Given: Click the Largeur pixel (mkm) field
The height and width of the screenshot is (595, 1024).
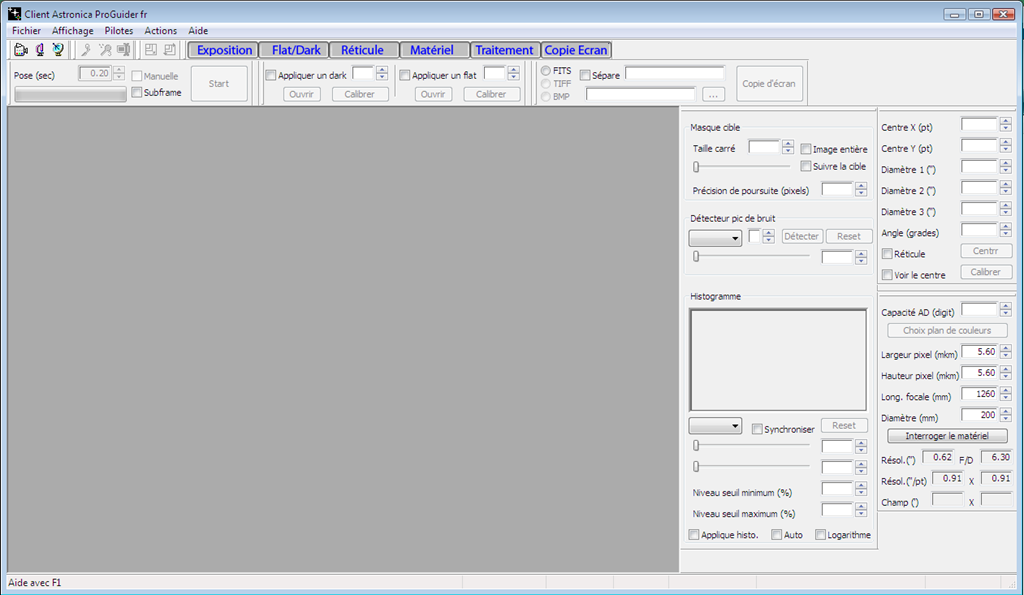Looking at the screenshot, I should point(979,351).
